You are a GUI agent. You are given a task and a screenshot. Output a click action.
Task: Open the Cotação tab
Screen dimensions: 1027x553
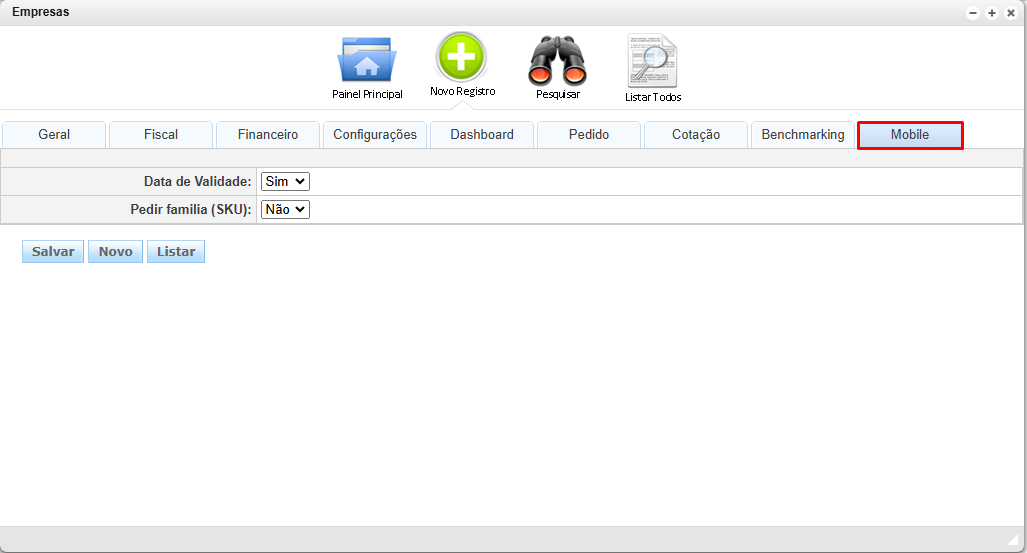(x=696, y=135)
